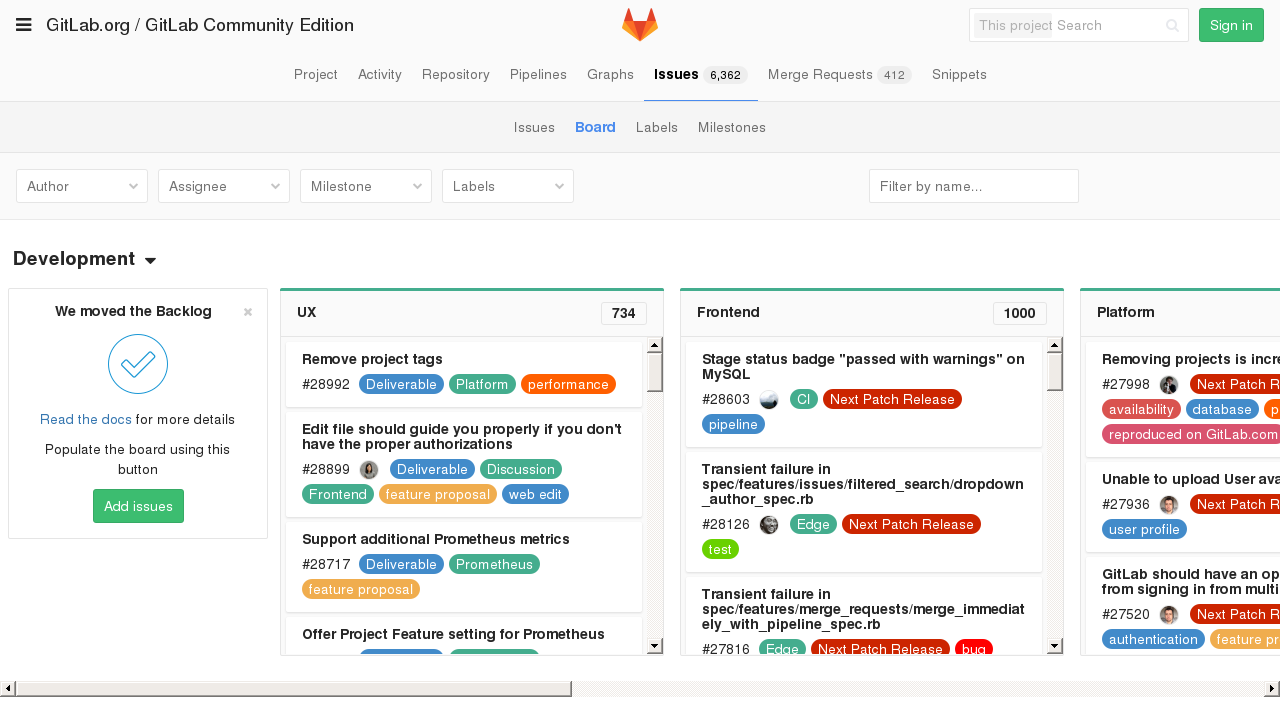
Task: Focus the project search field
Action: [x=1079, y=25]
